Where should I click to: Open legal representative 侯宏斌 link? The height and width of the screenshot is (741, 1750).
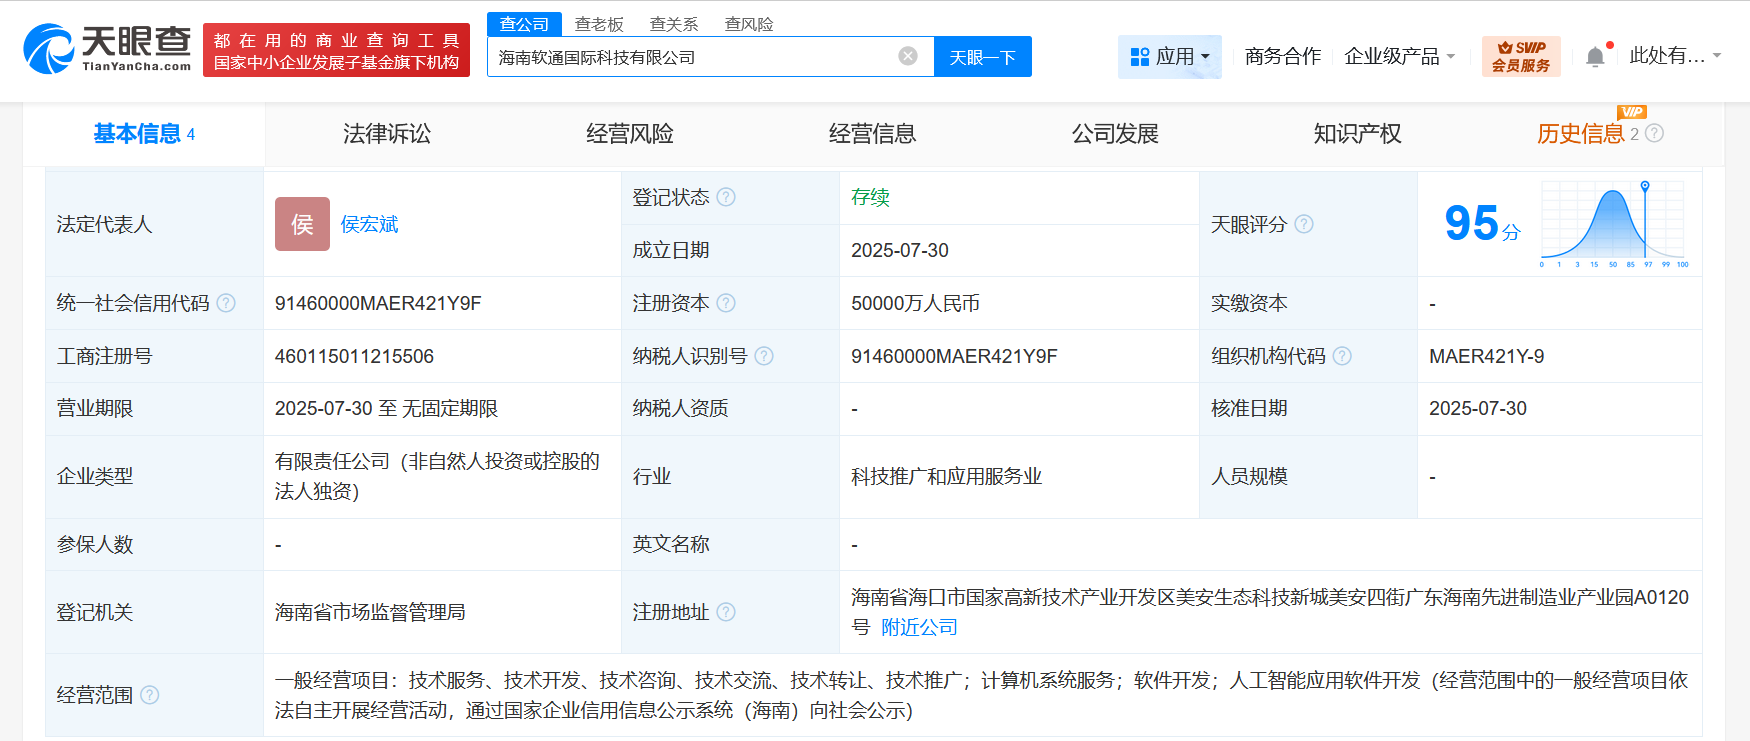(x=369, y=224)
